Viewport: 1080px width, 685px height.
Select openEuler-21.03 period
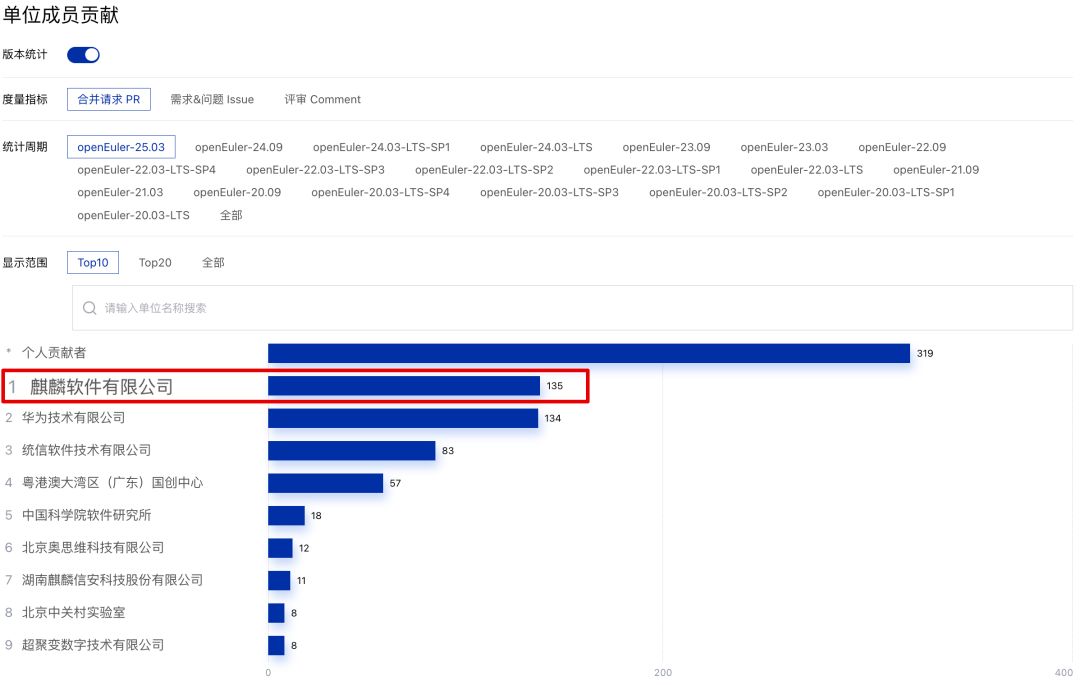tap(121, 192)
